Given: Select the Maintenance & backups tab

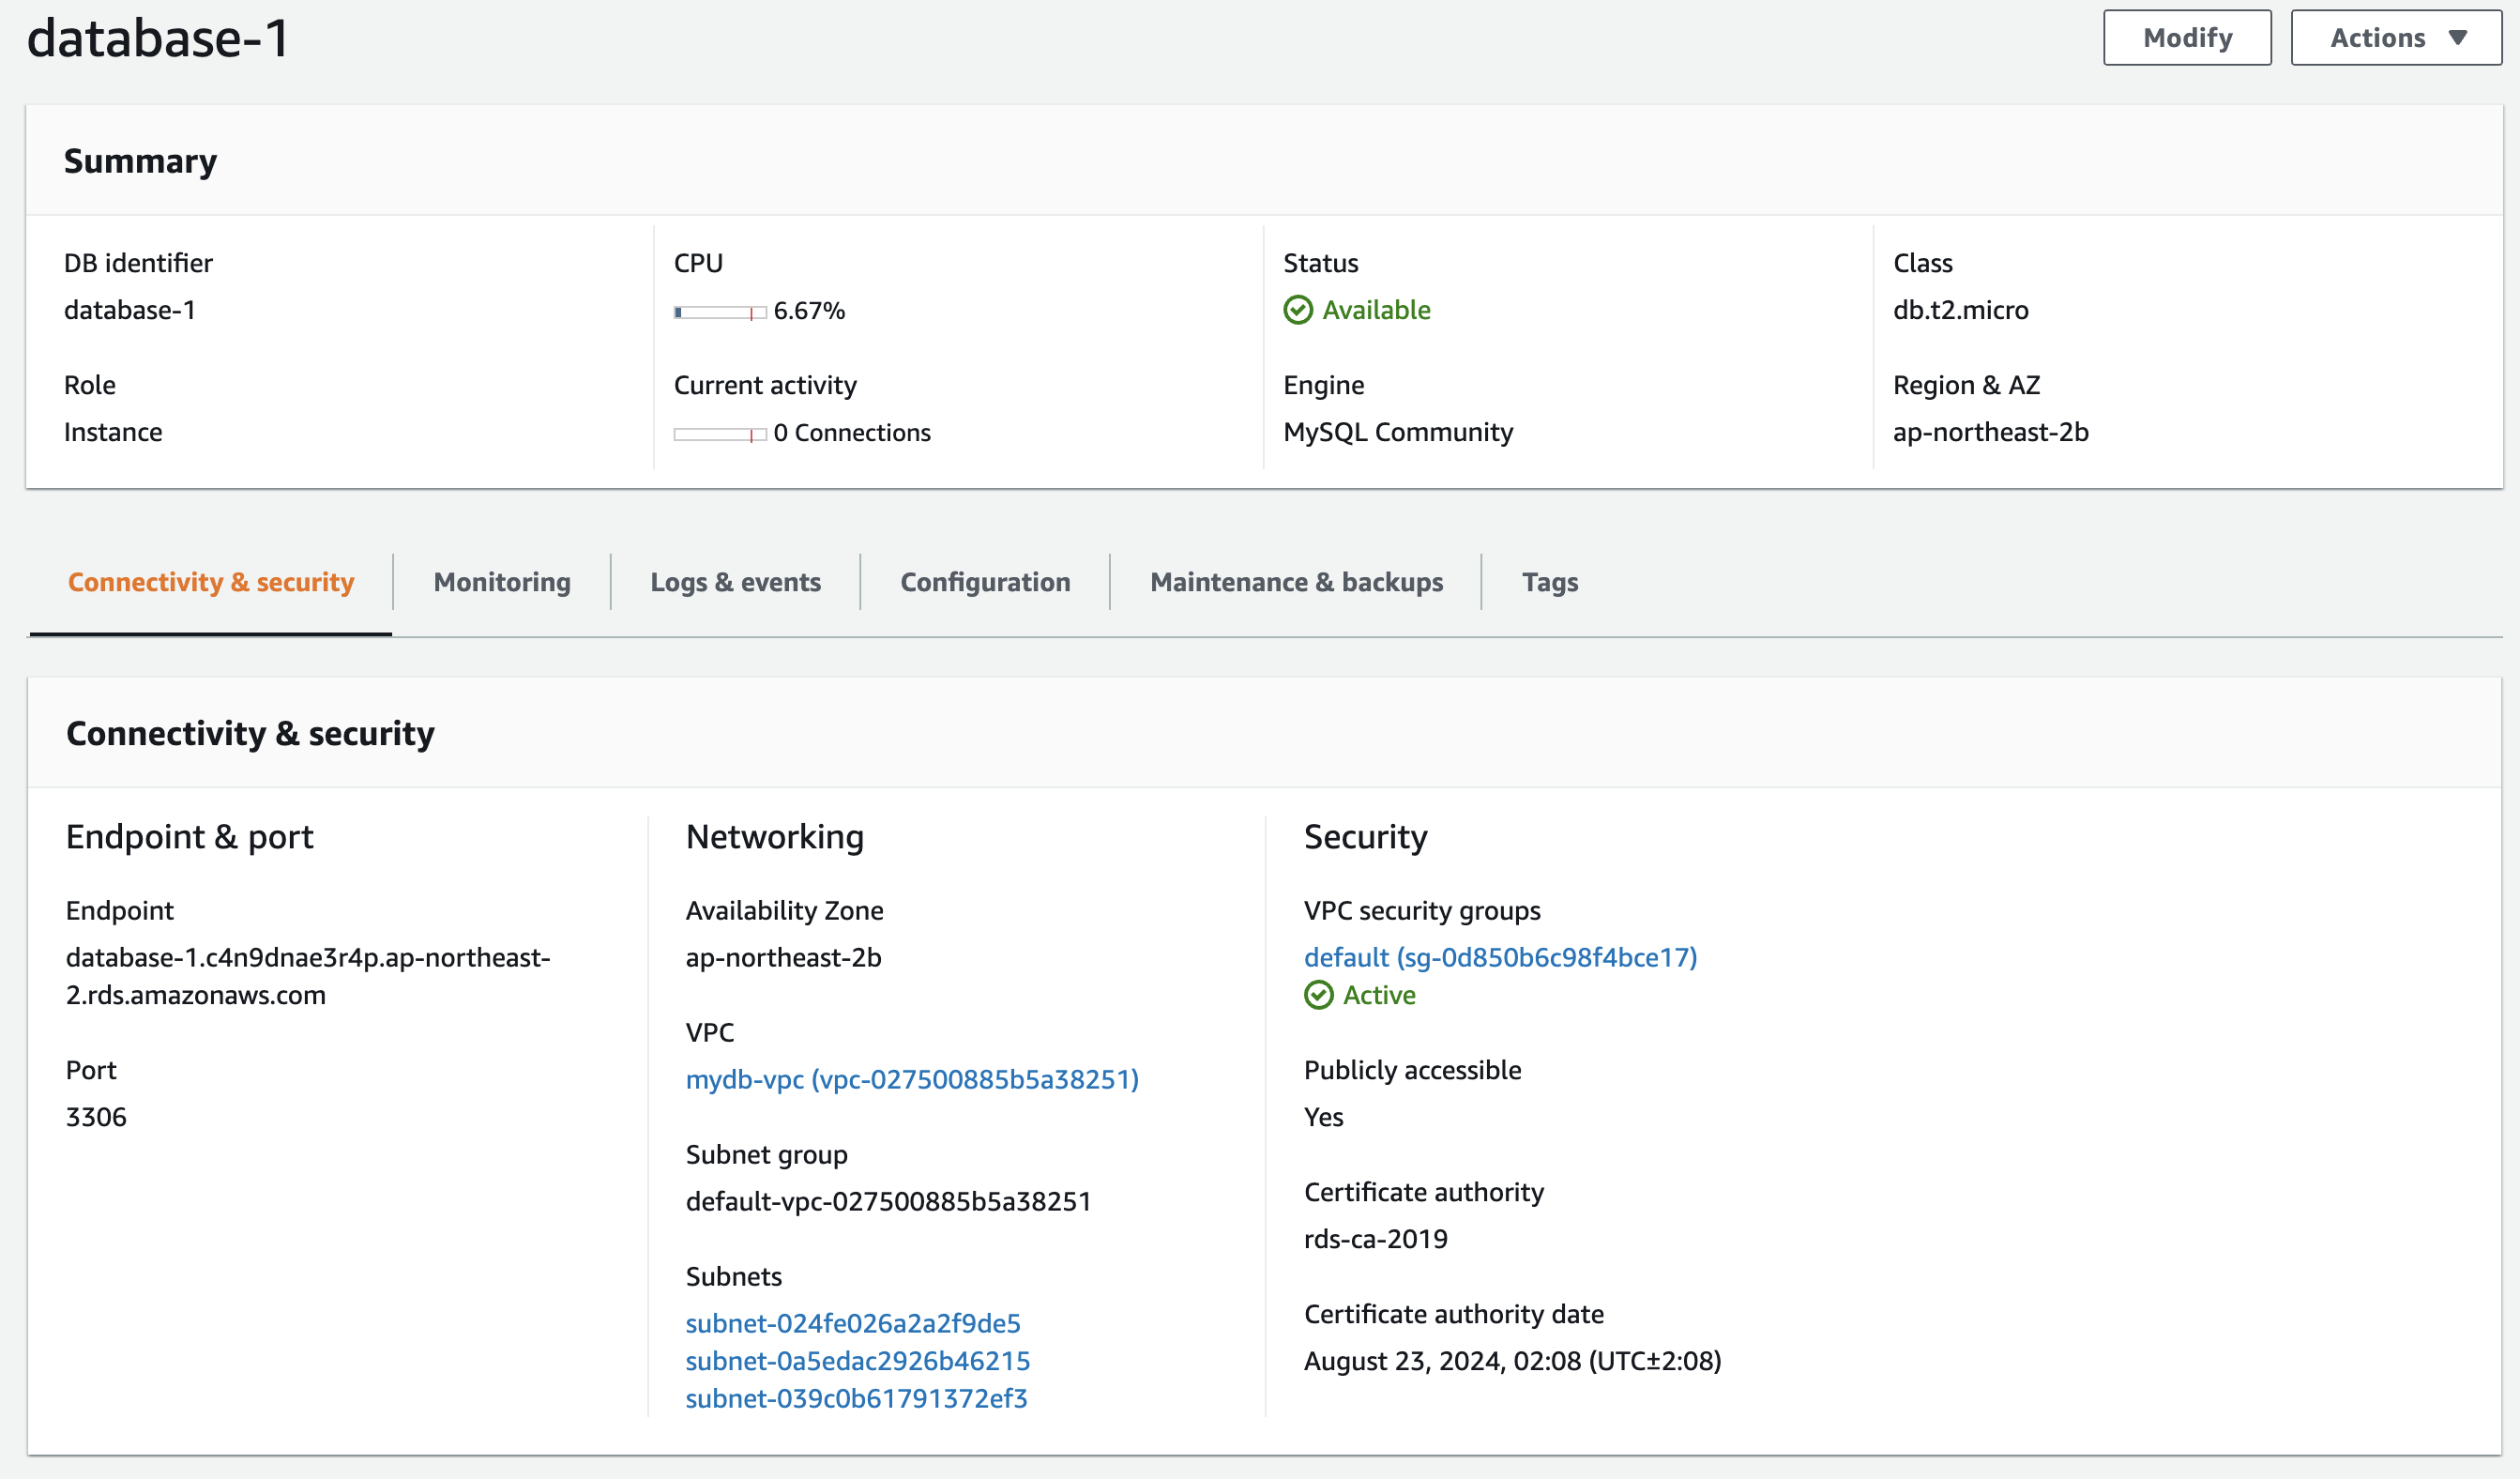Looking at the screenshot, I should tap(1296, 582).
